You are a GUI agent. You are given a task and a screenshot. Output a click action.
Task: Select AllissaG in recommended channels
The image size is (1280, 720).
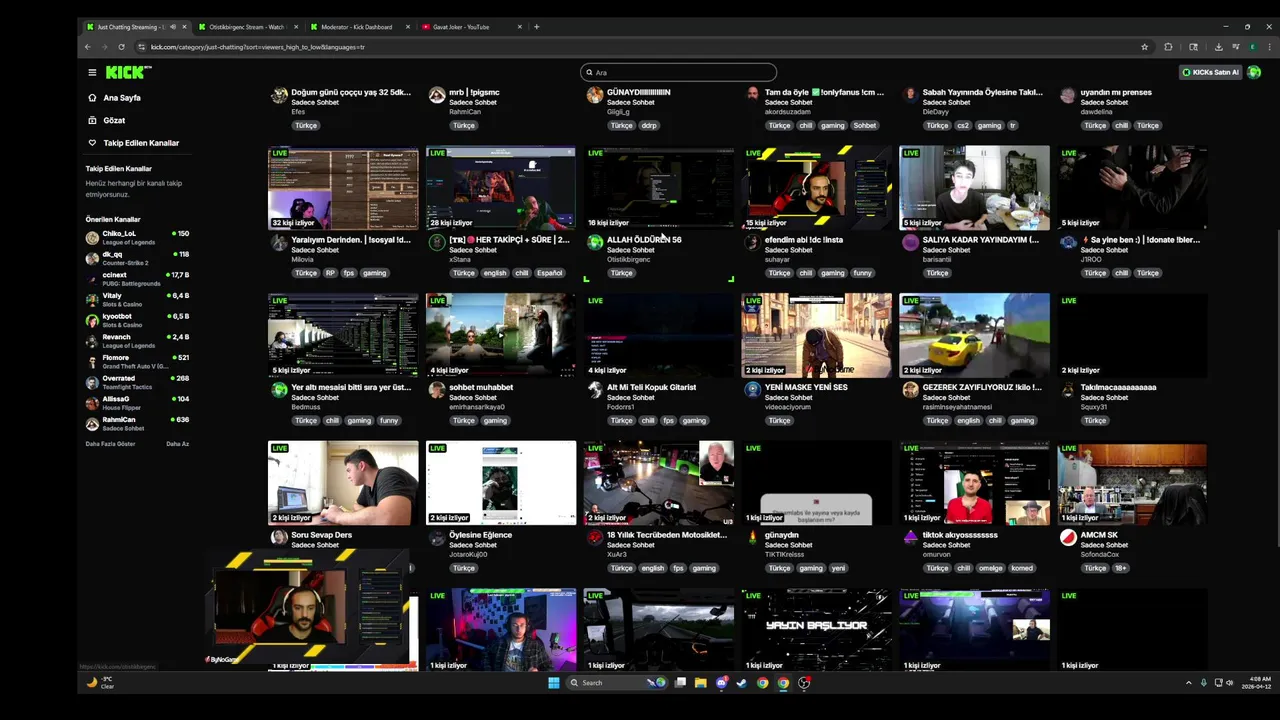pos(137,403)
